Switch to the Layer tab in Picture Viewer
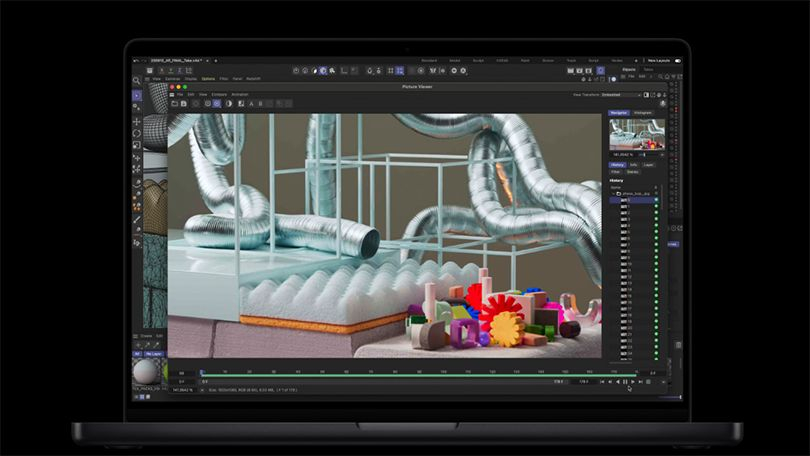The height and width of the screenshot is (456, 810). point(647,164)
